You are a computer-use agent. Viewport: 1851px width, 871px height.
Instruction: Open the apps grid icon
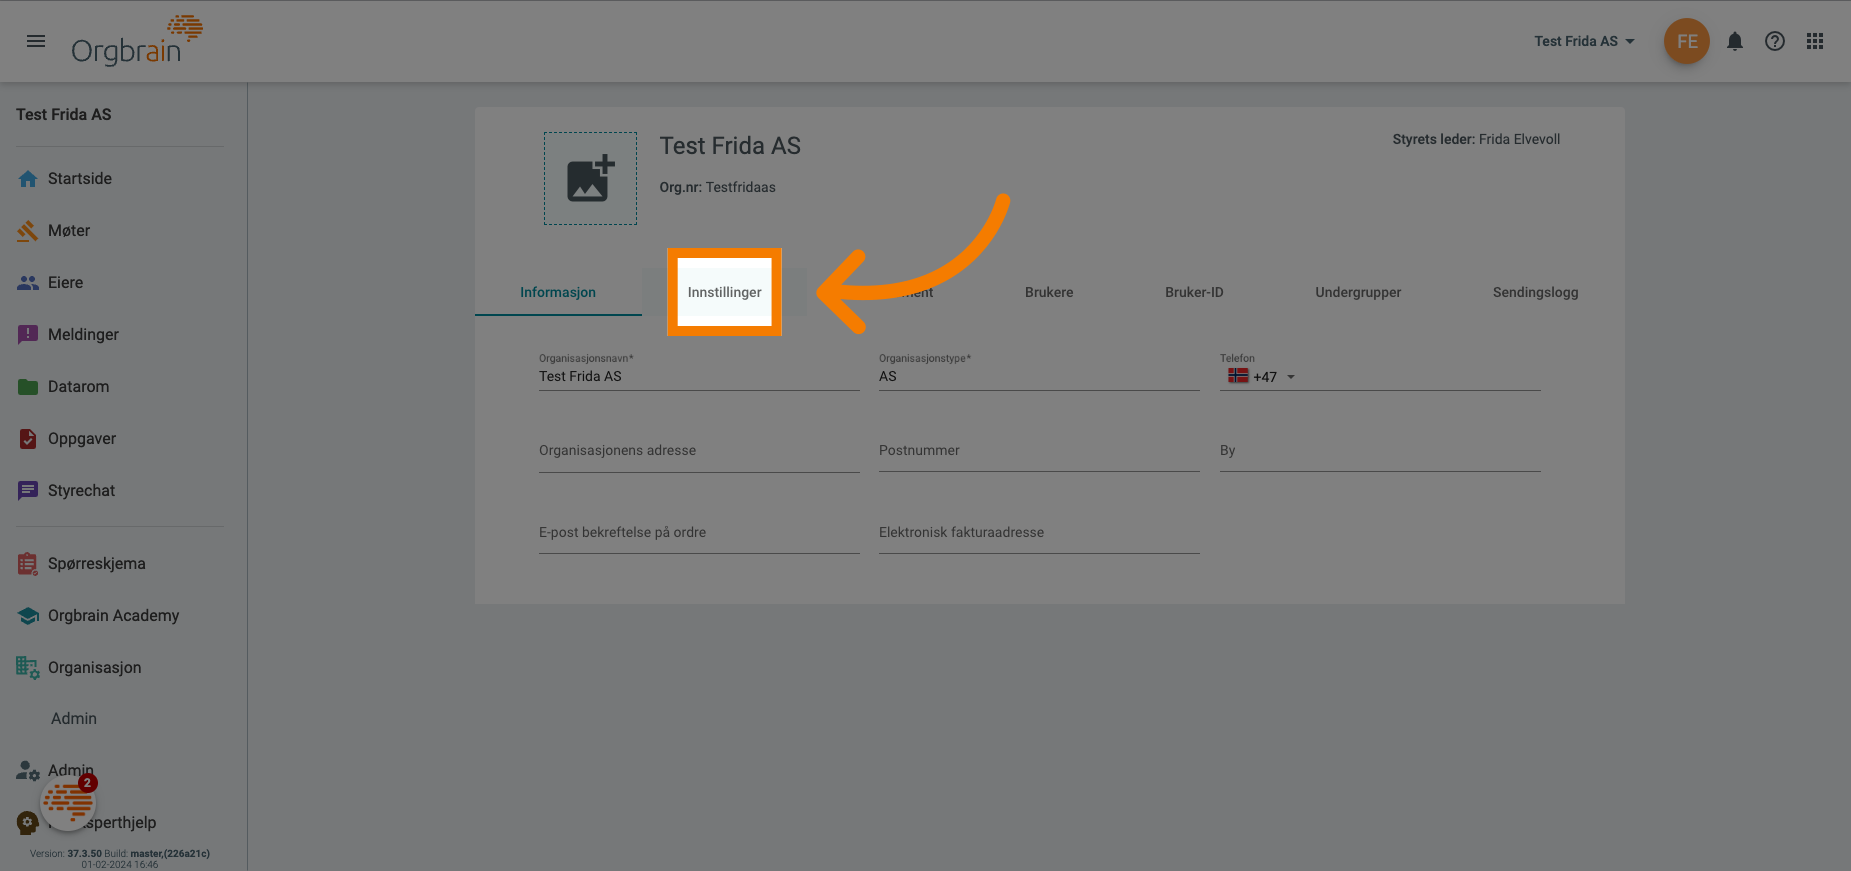click(x=1815, y=41)
